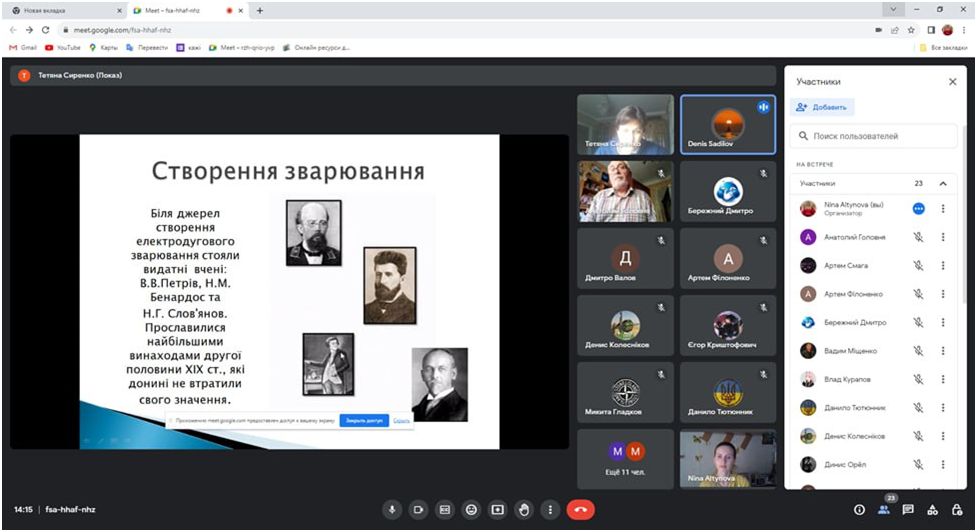977x532 pixels.
Task: Click muted microphone icon for Вадим Міщенко
Action: [x=918, y=351]
